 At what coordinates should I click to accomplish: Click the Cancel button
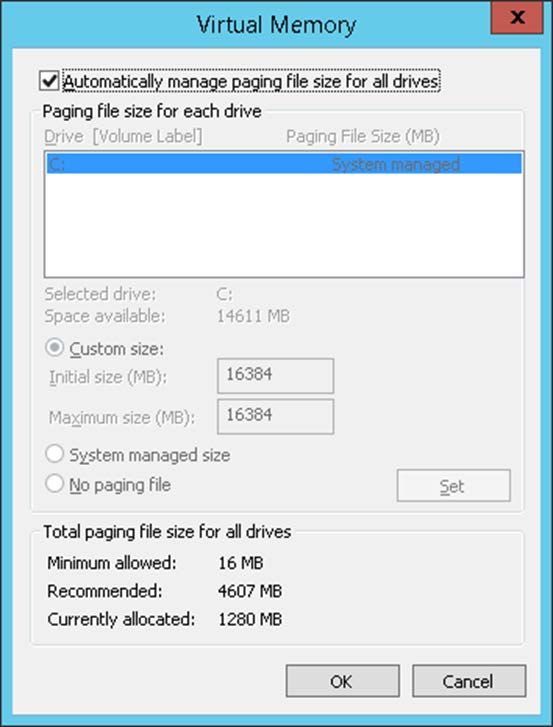469,681
